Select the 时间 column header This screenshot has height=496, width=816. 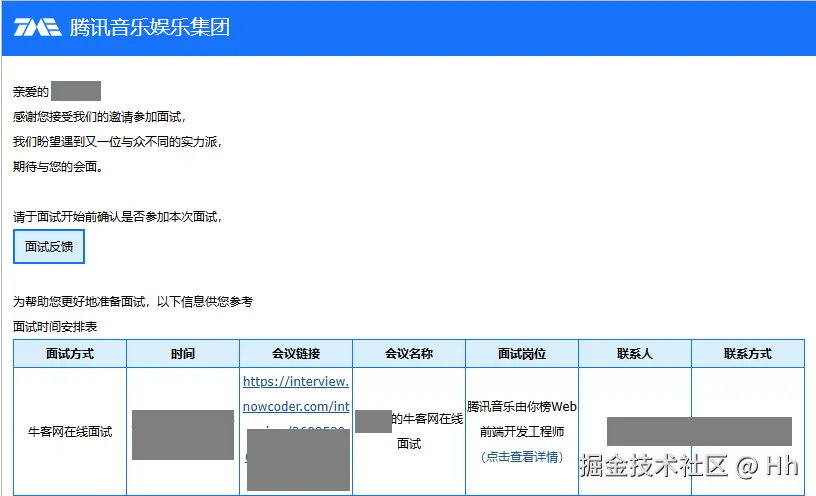[x=183, y=354]
